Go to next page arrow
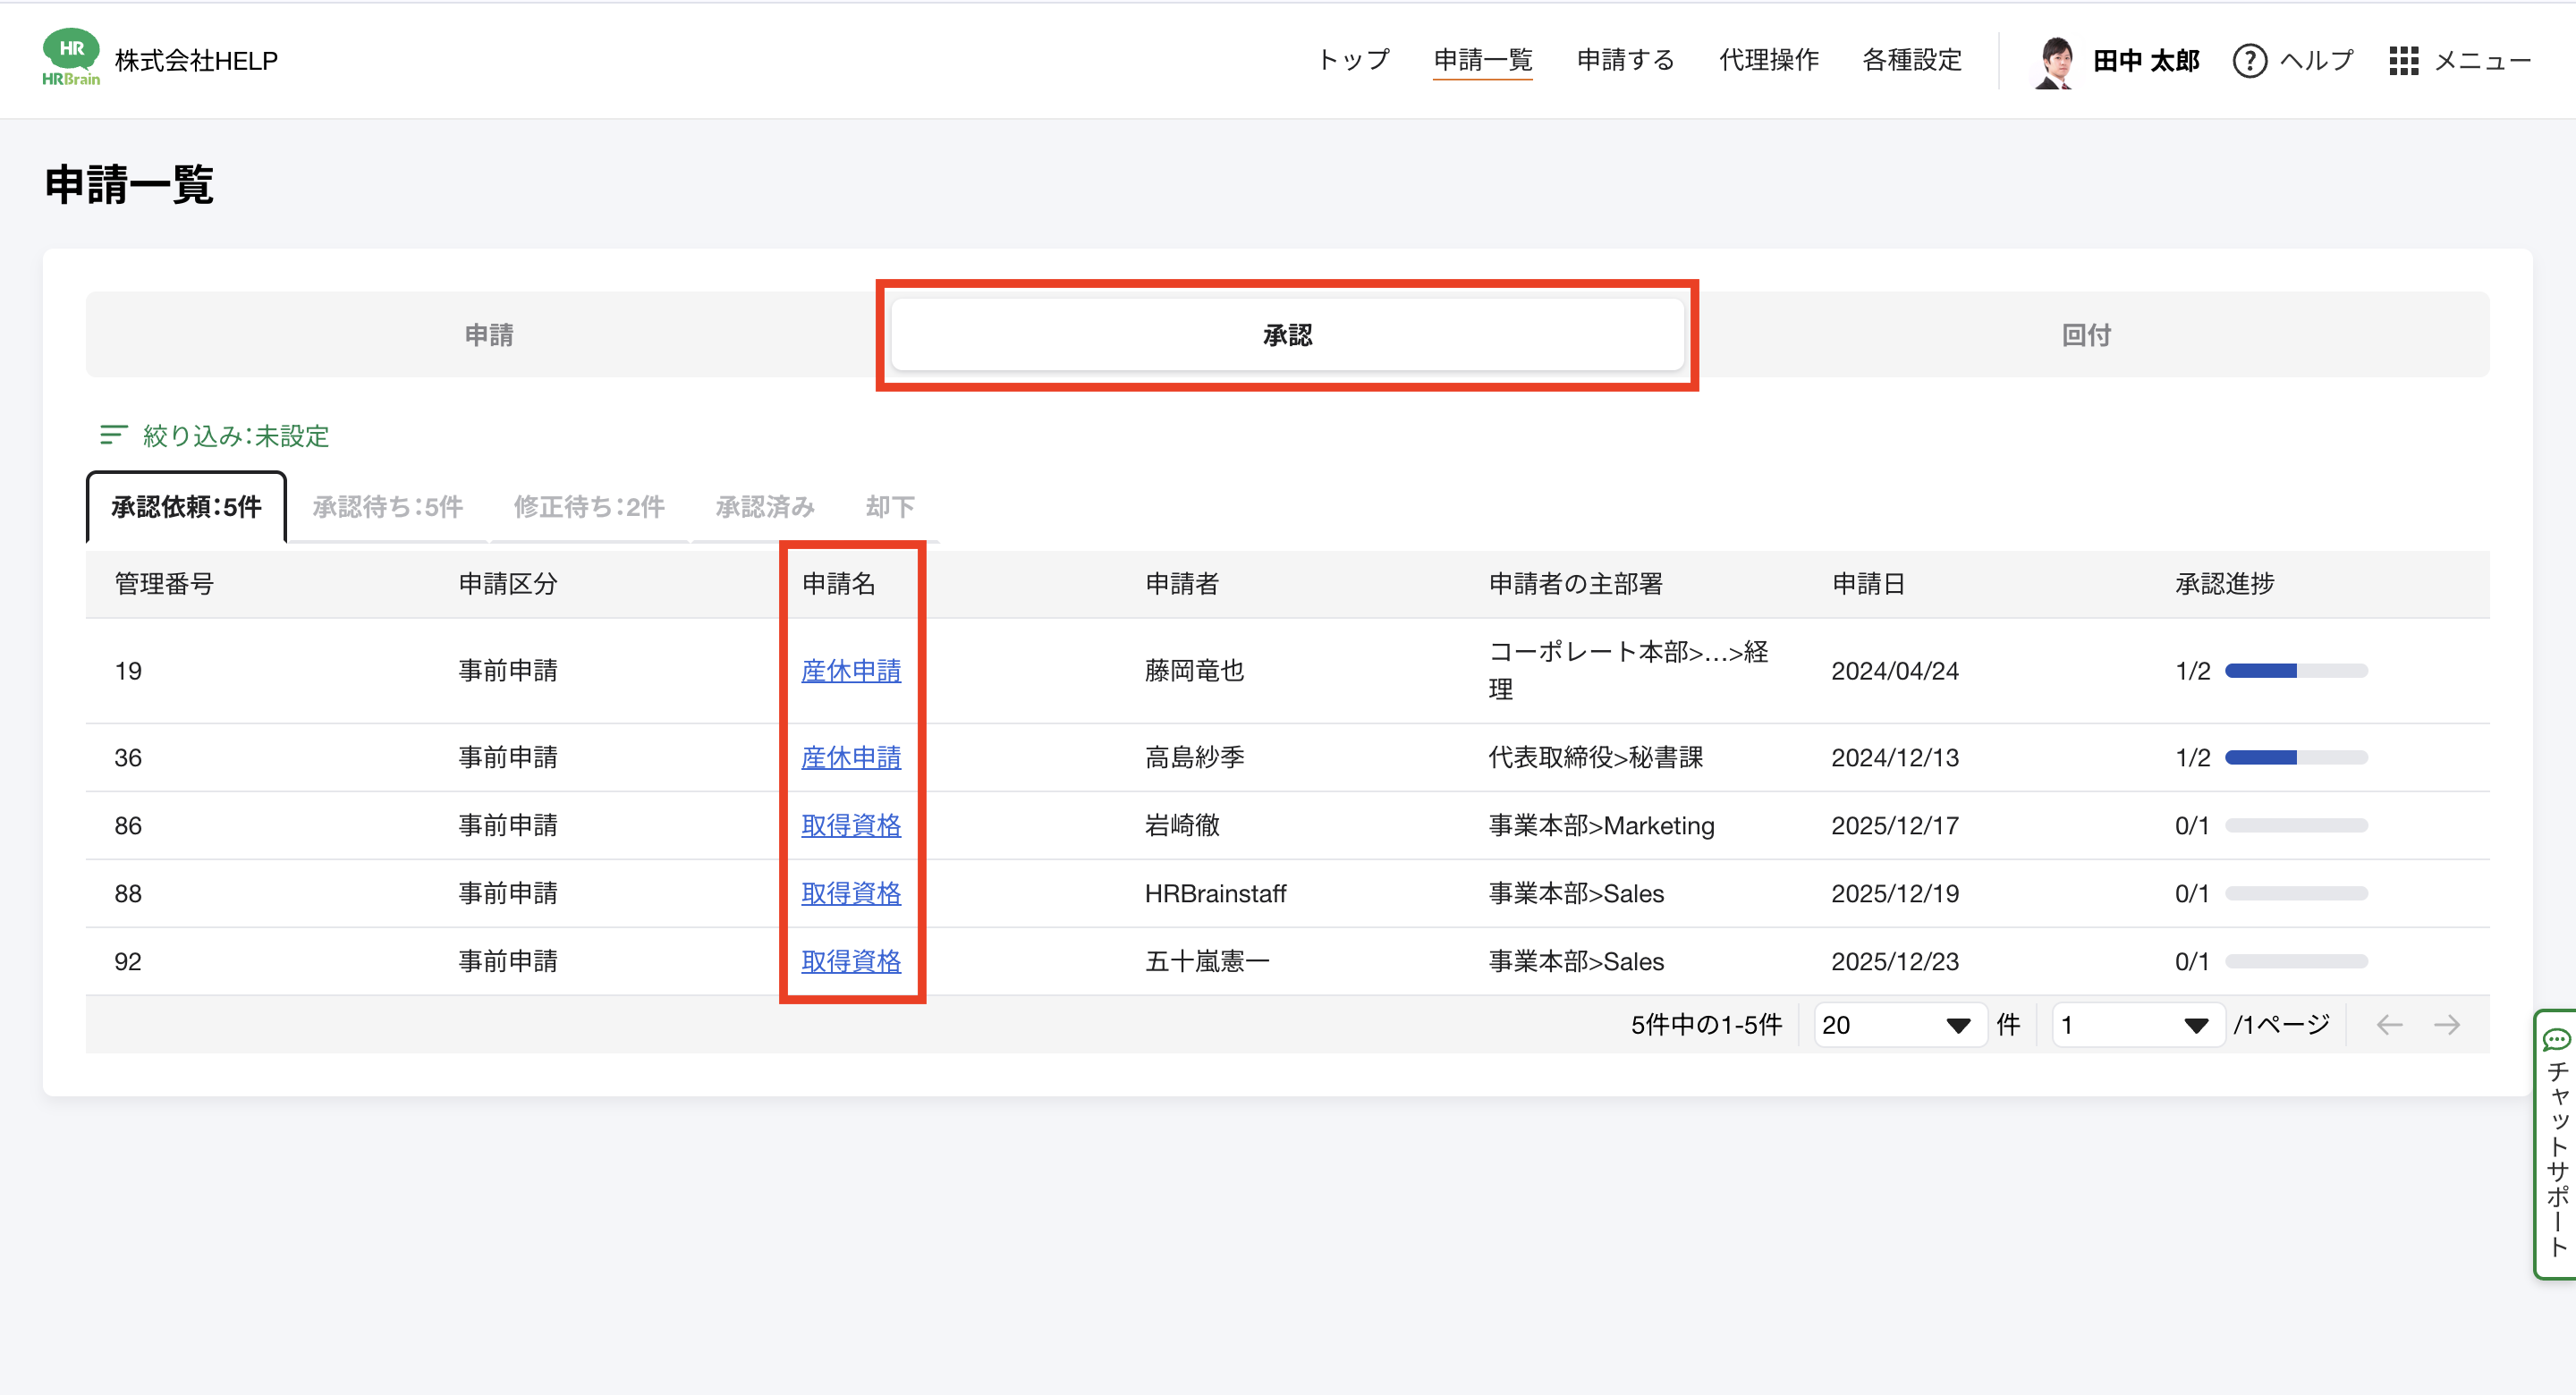Screen dimensions: 2576x1395 2447,1025
